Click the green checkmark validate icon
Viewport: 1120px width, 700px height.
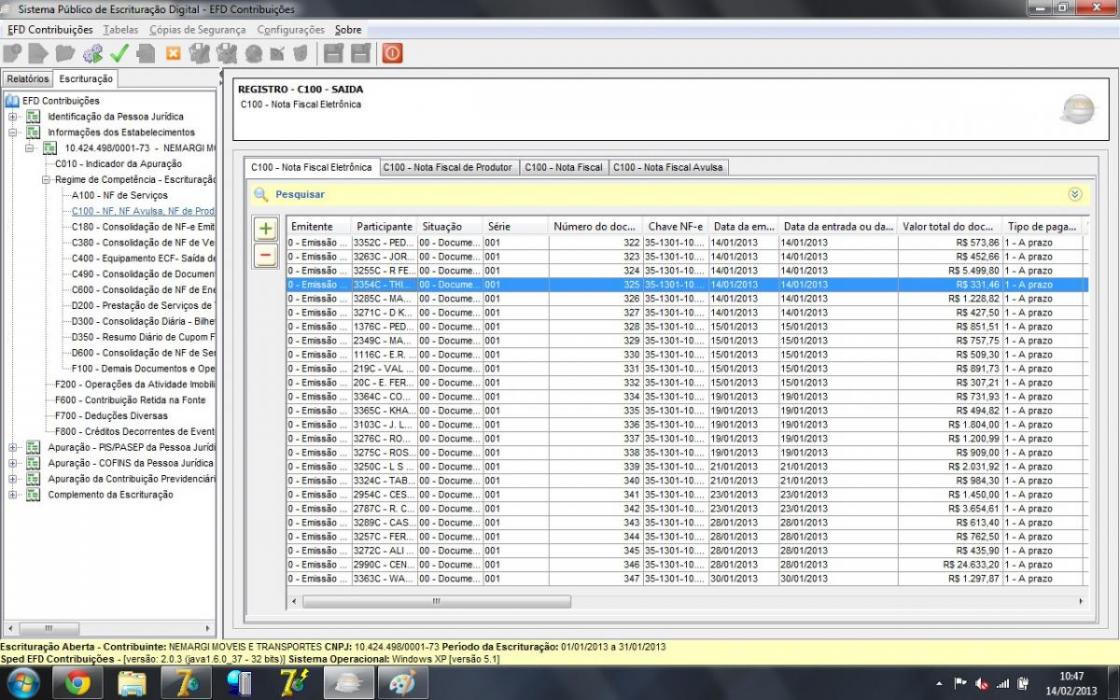(x=119, y=54)
